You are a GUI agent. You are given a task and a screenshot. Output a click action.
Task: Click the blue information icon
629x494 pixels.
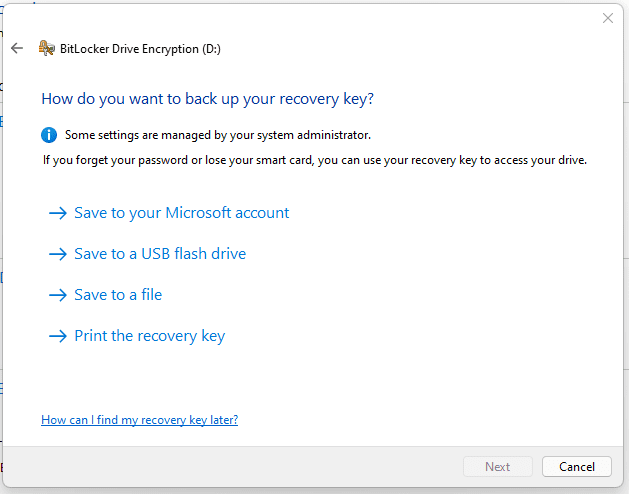pyautogui.click(x=49, y=135)
